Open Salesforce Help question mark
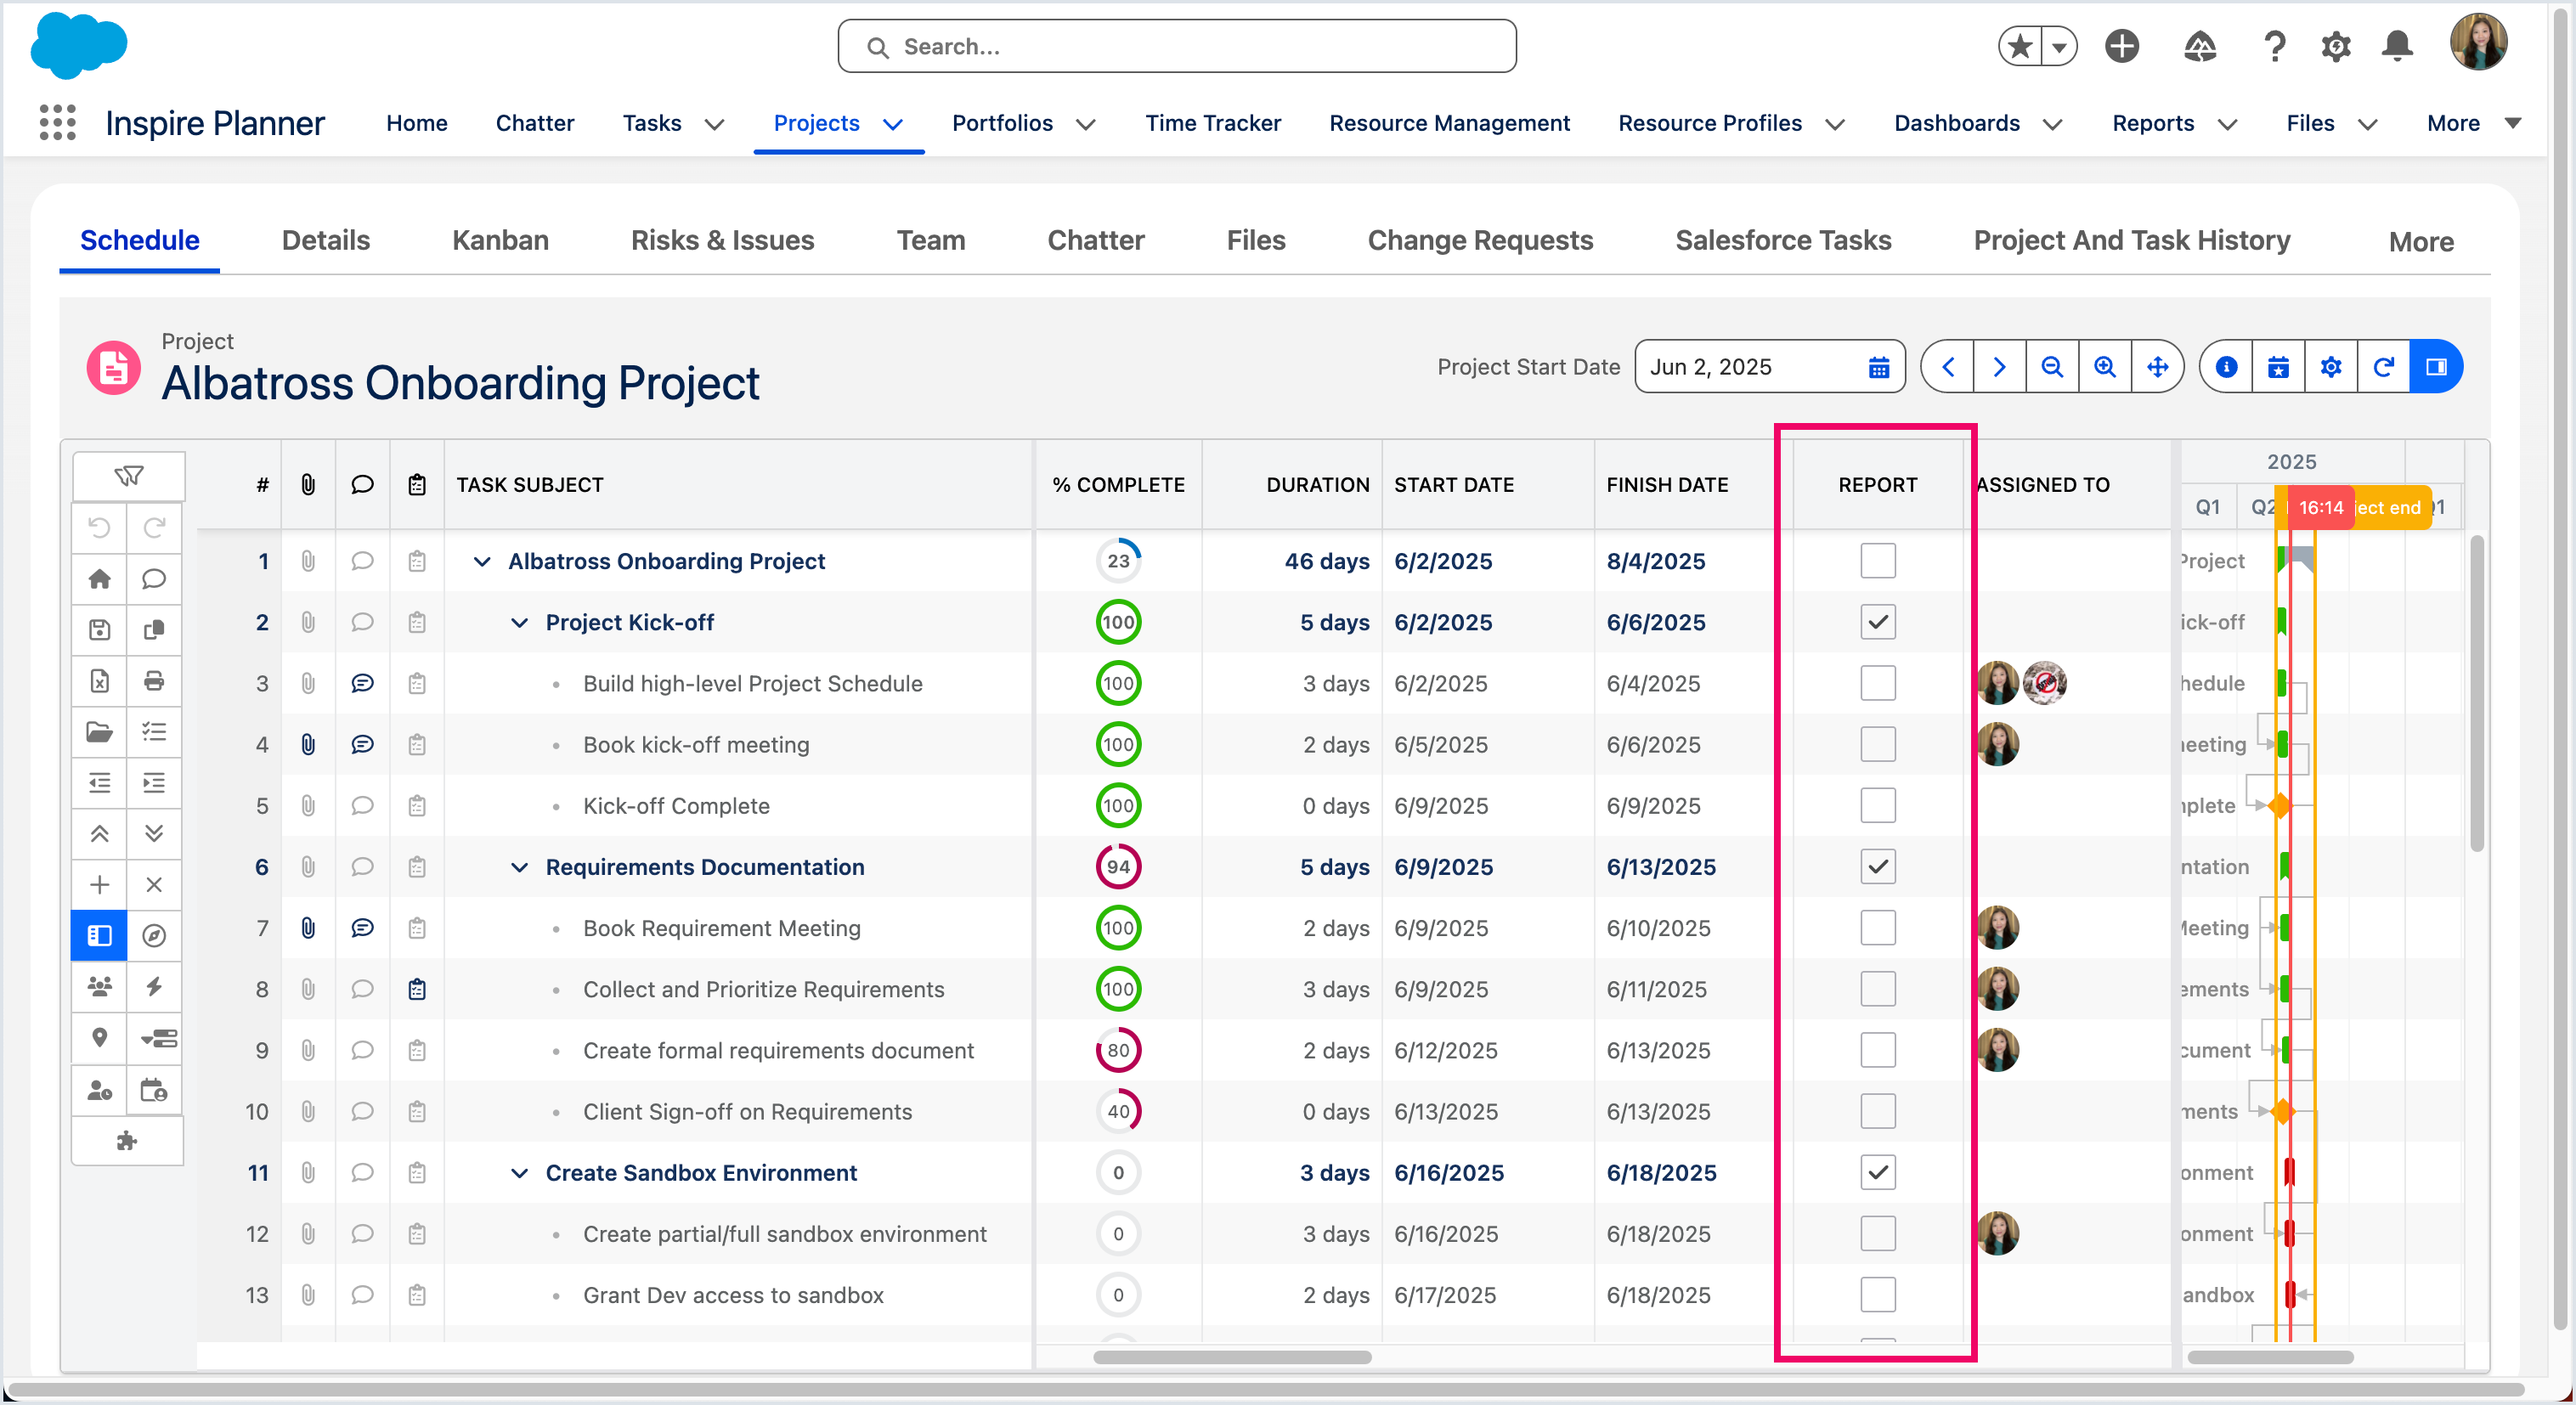This screenshot has width=2576, height=1405. [2274, 46]
